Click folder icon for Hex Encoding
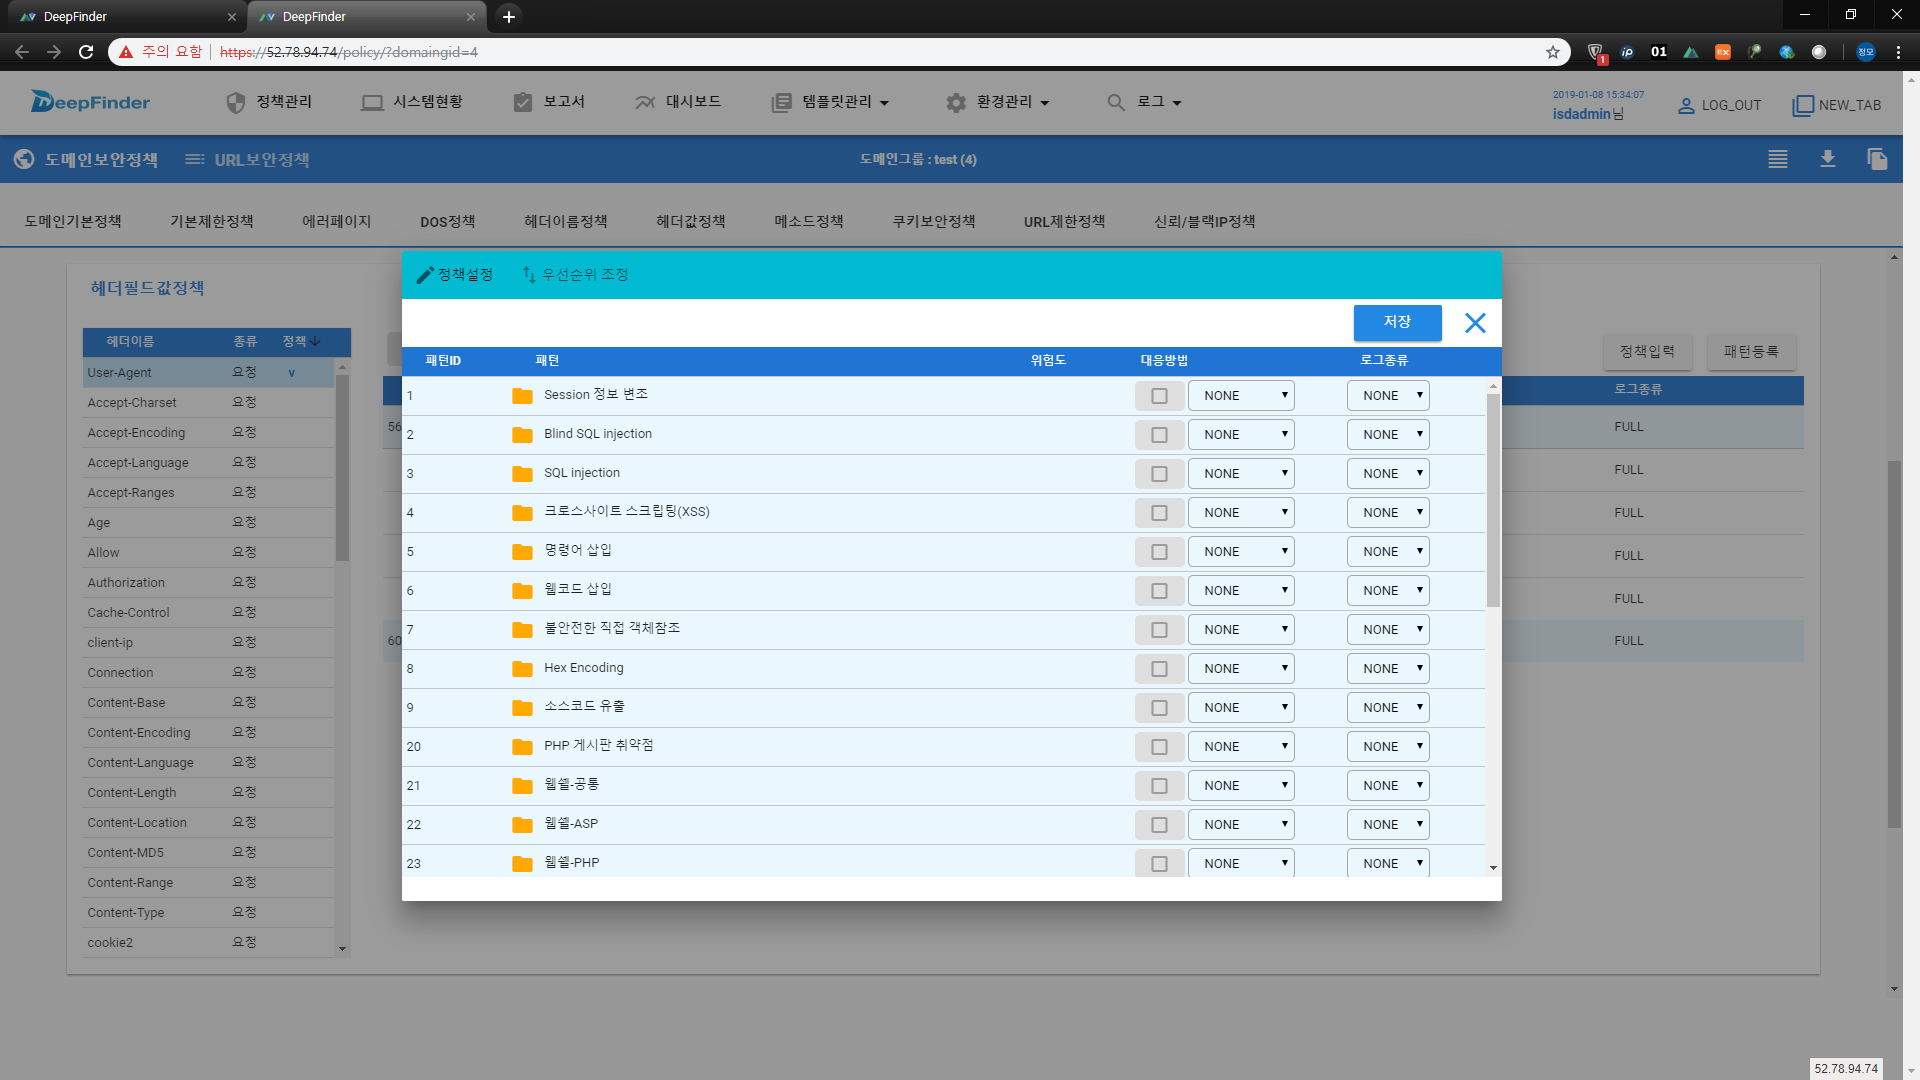Viewport: 1920px width, 1080px height. point(522,669)
